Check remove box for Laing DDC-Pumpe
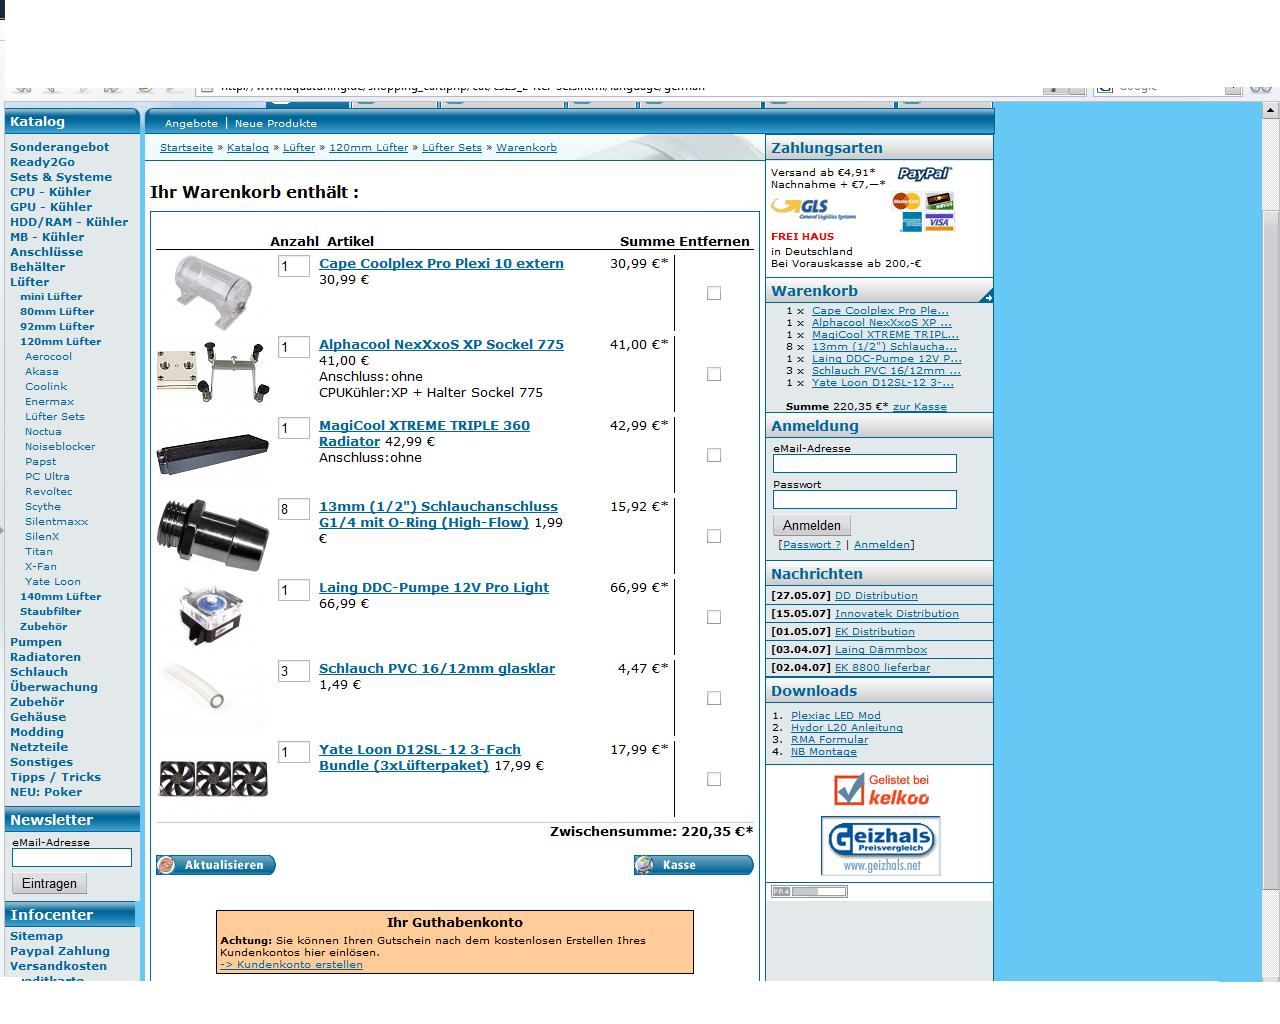Screen dimensions: 1280x1024 click(714, 617)
